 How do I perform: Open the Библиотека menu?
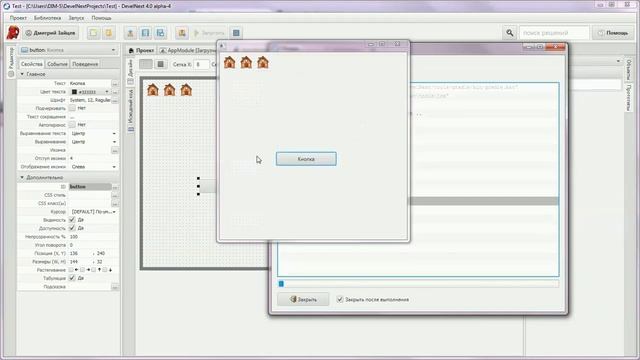(47, 18)
